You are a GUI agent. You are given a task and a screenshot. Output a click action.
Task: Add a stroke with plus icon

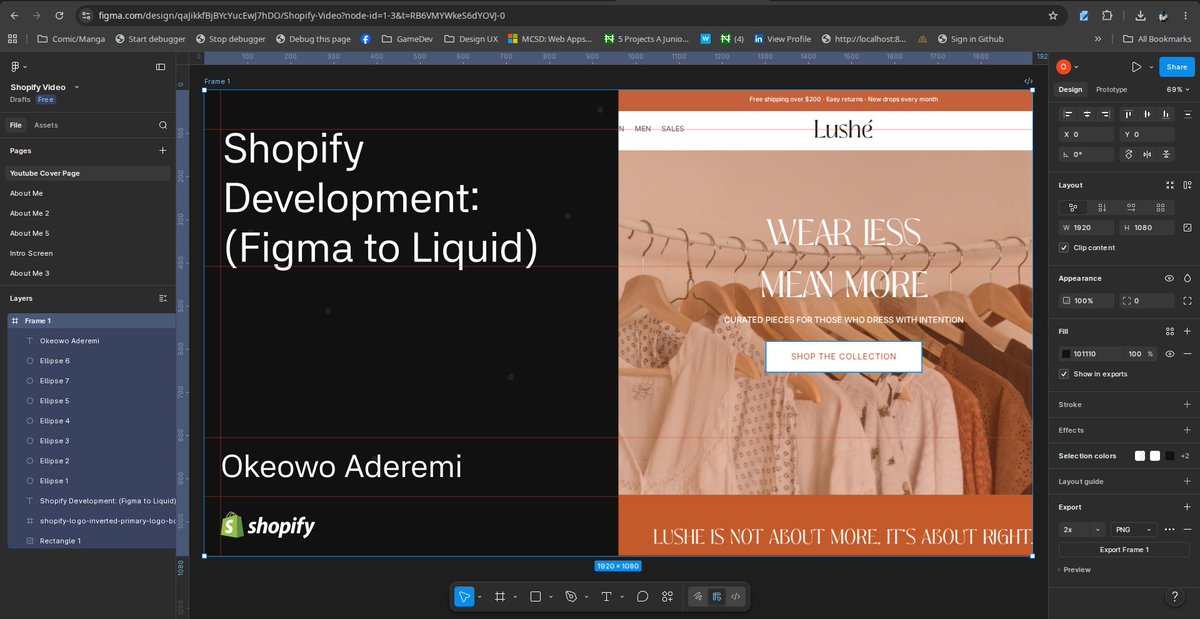(x=1187, y=404)
